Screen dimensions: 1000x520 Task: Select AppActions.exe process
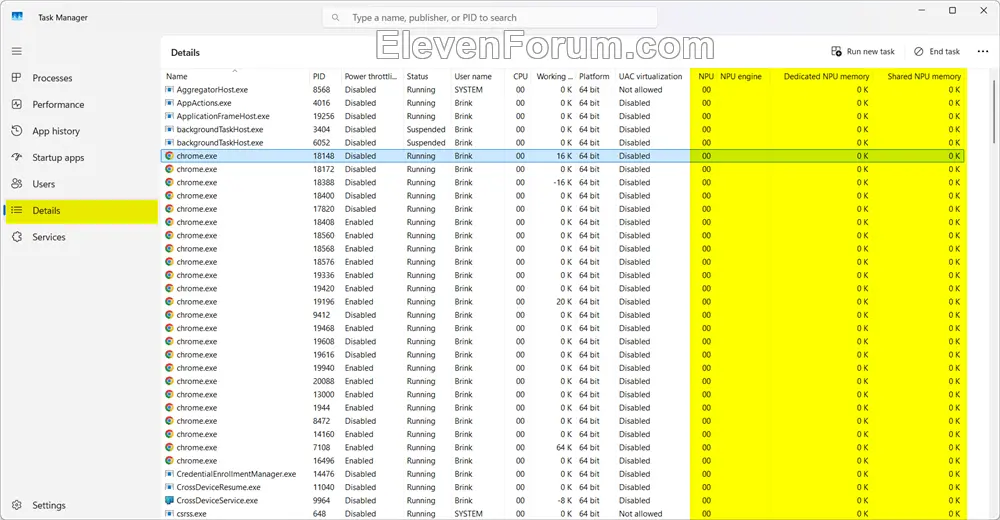click(563, 103)
